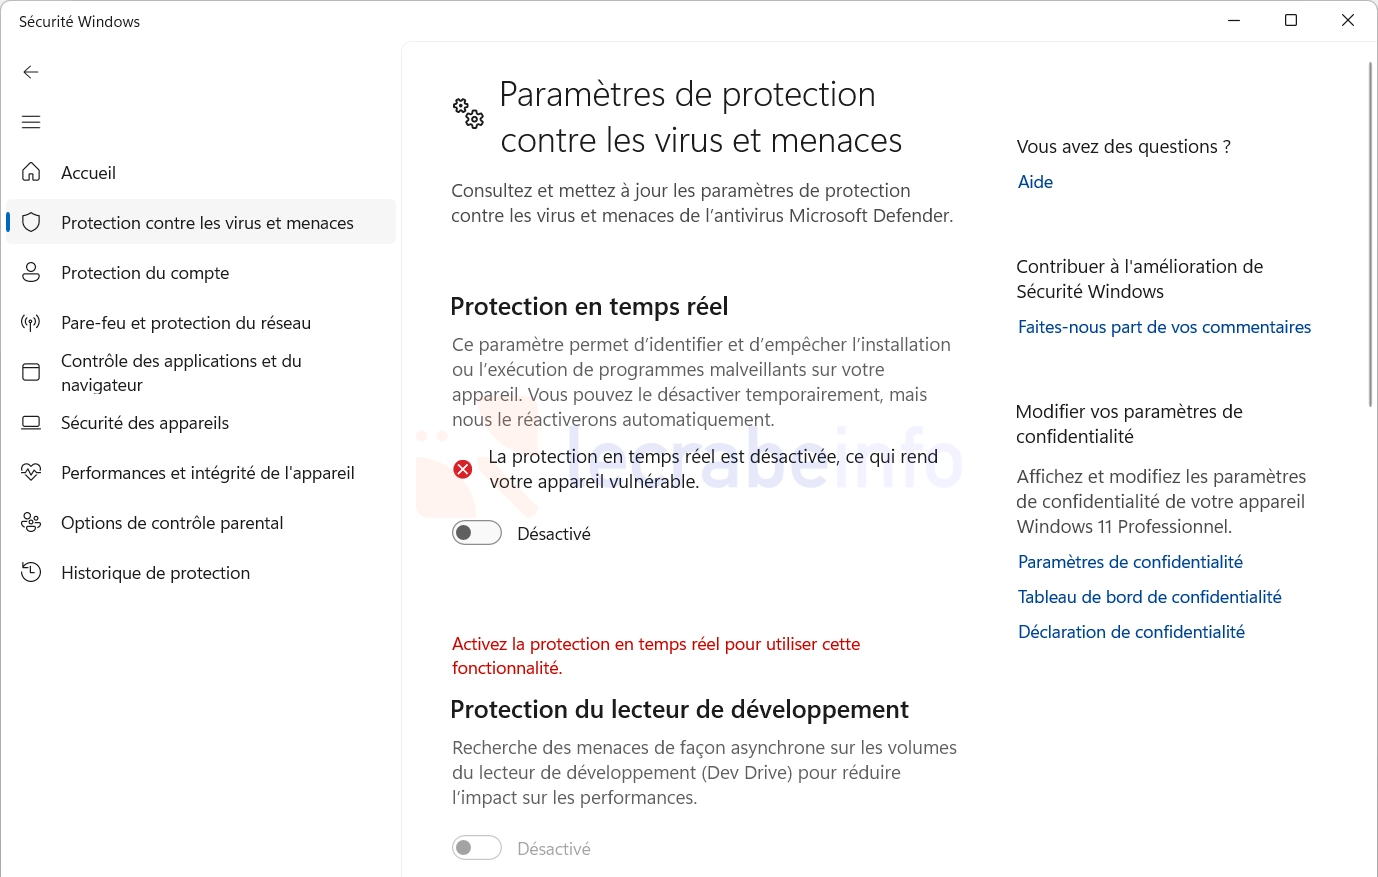The height and width of the screenshot is (877, 1378).
Task: Click the laptop icon for Sécurité des appareils
Action: click(x=31, y=422)
